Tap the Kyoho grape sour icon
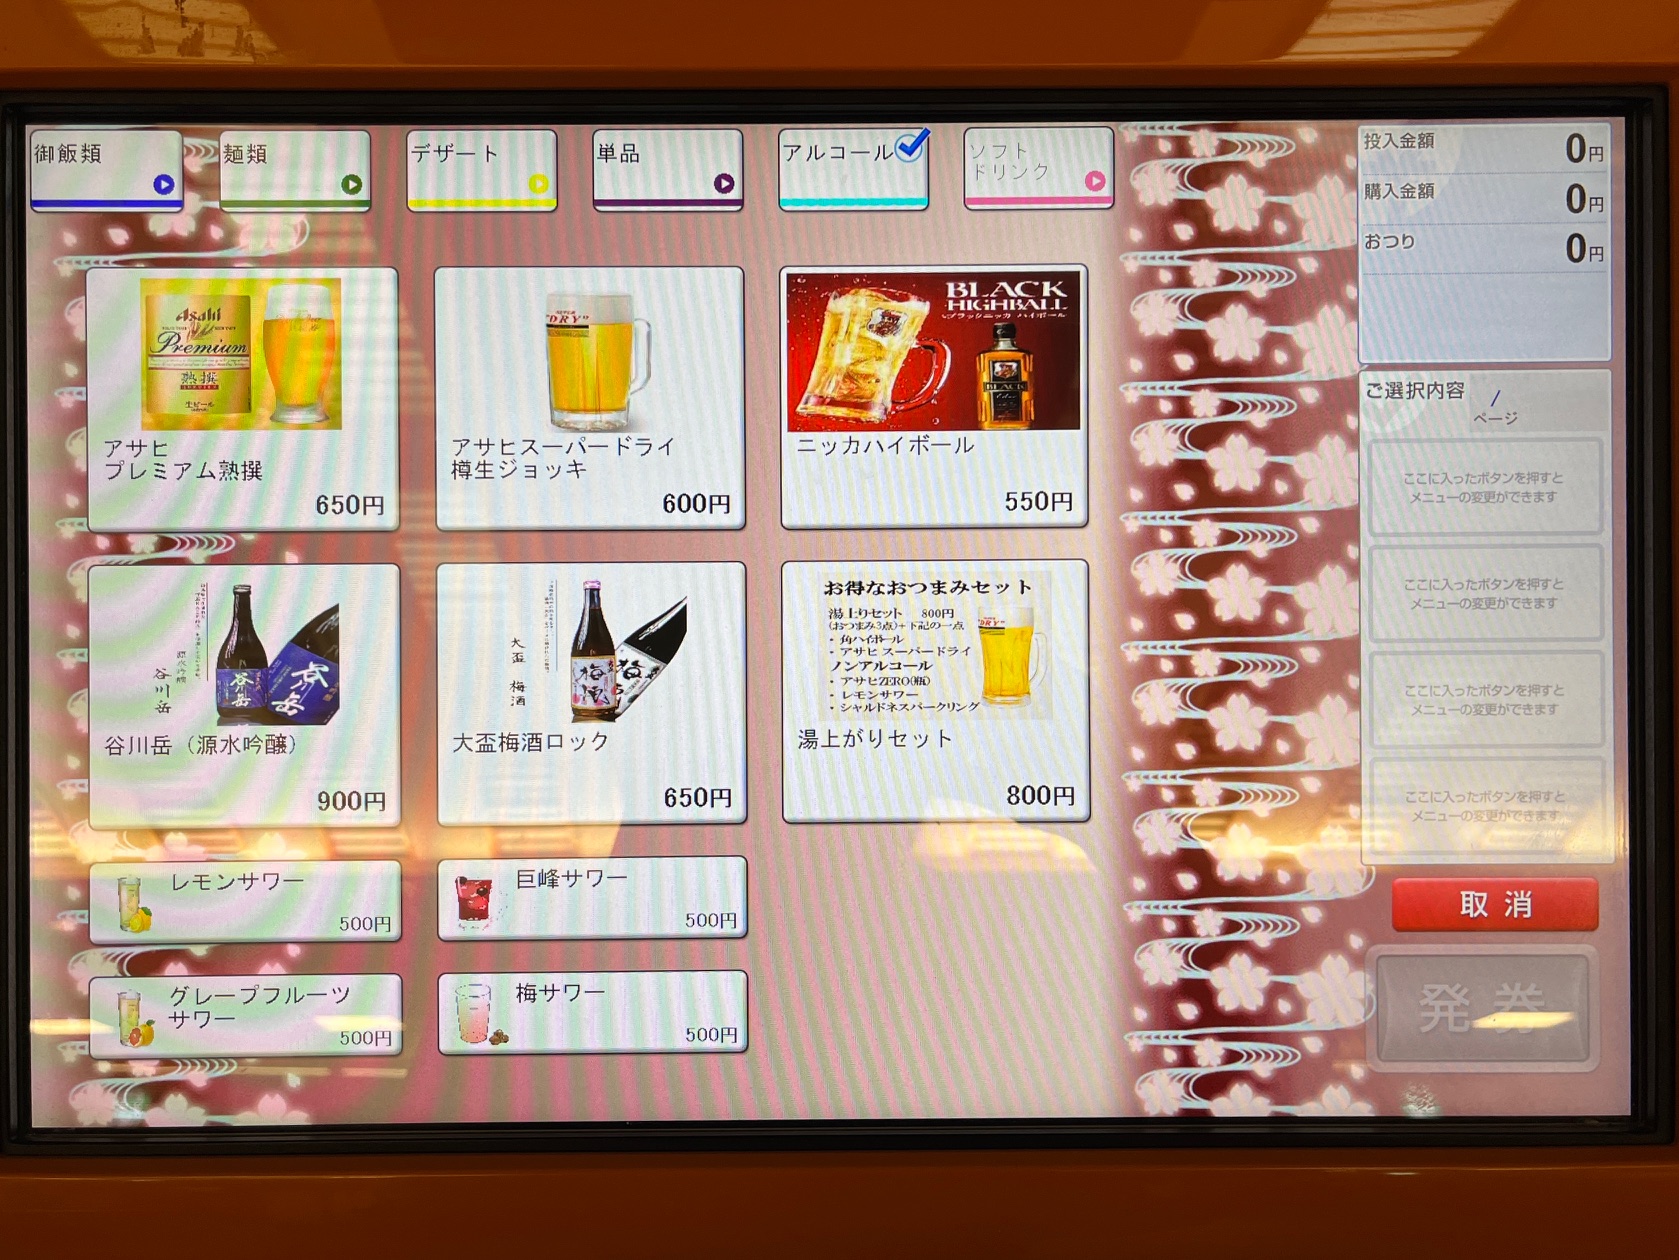This screenshot has height=1260, width=1679. [473, 900]
